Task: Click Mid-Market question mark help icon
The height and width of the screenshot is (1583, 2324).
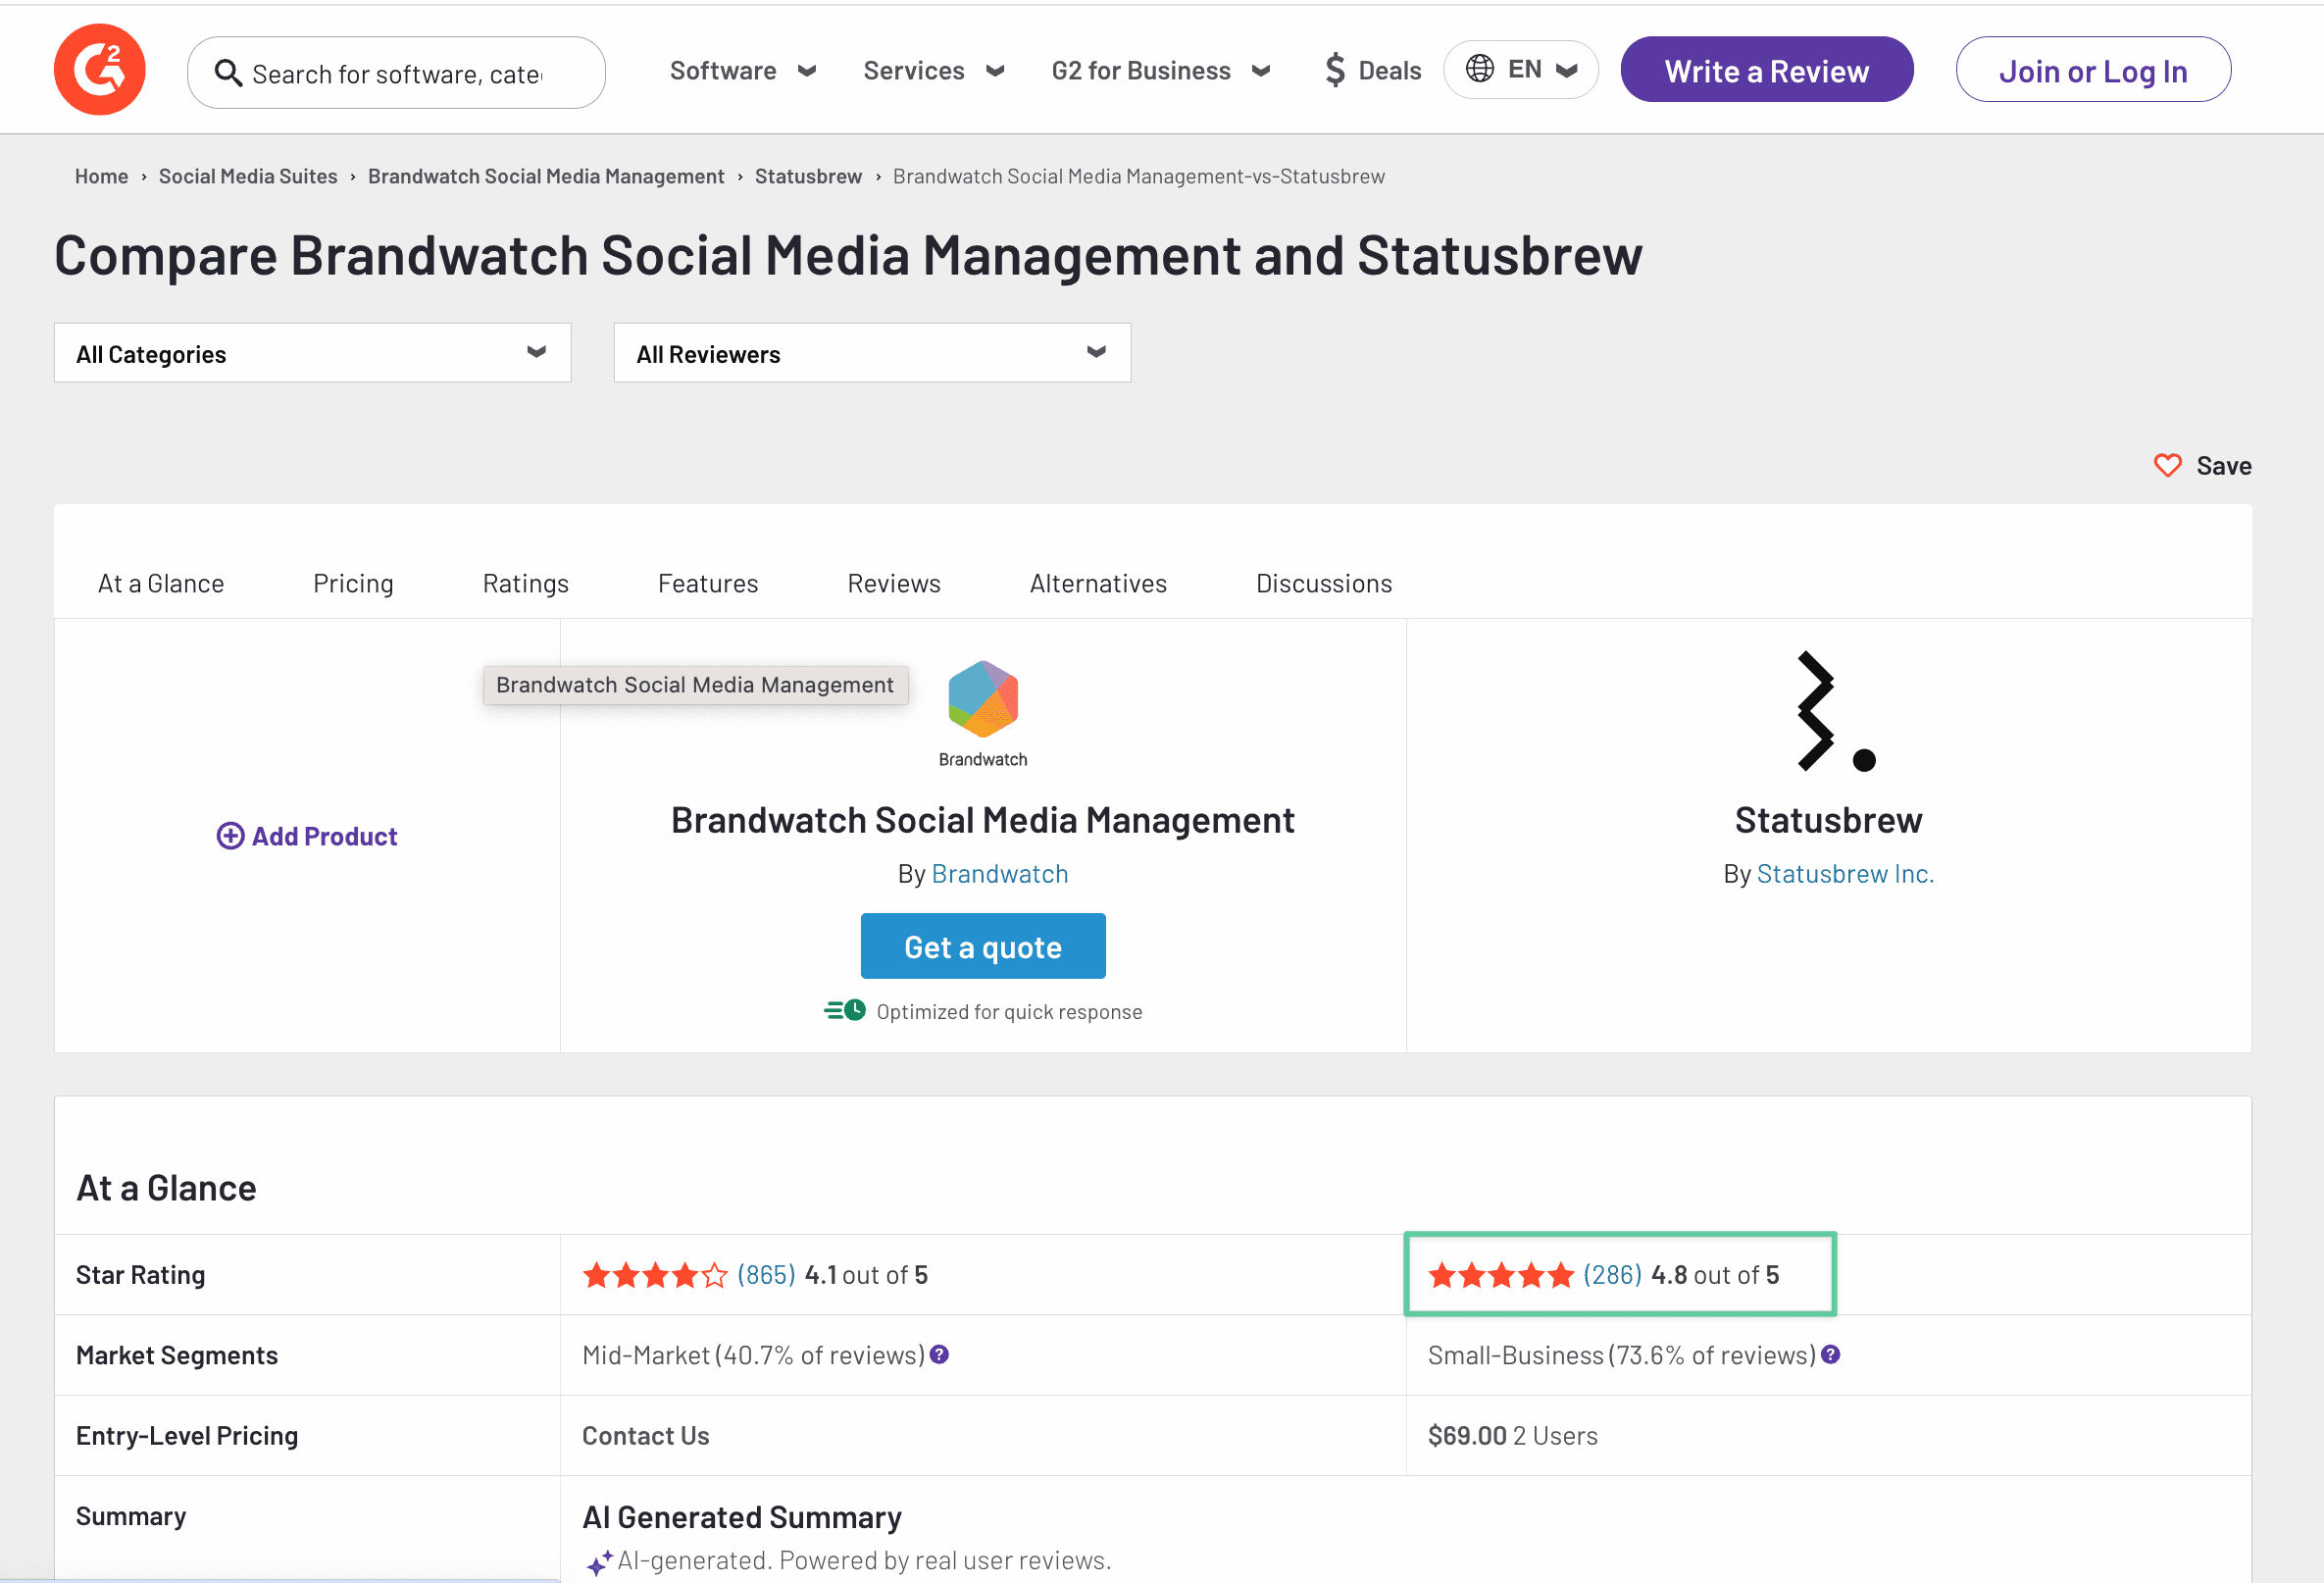Action: click(939, 1354)
